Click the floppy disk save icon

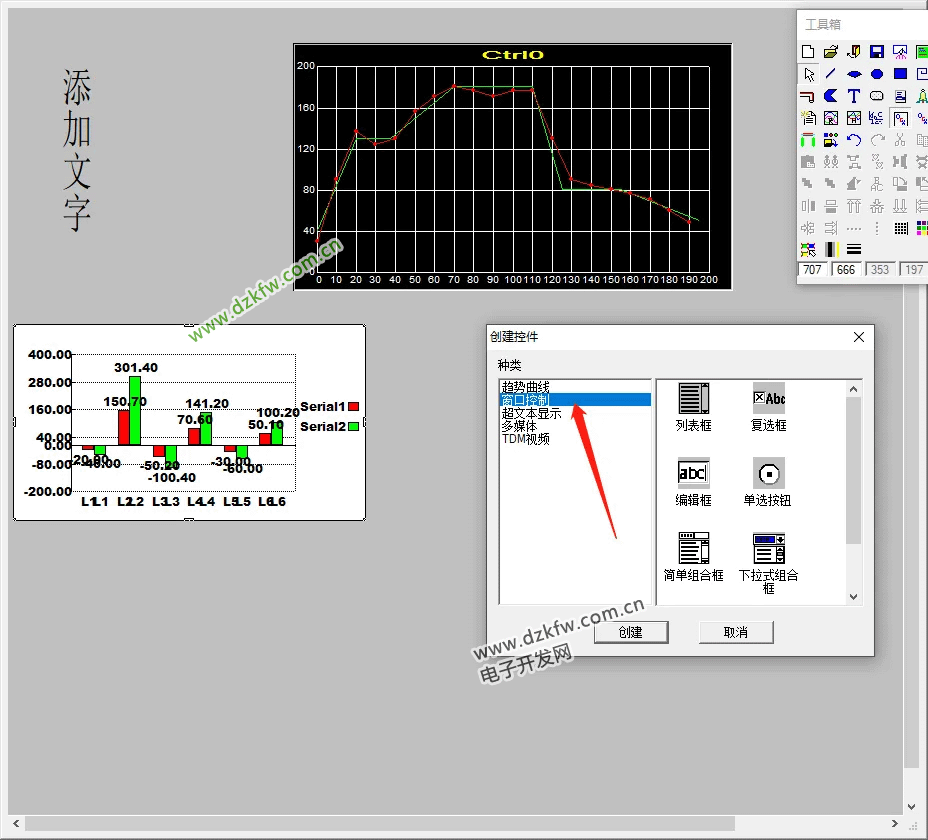pos(877,52)
